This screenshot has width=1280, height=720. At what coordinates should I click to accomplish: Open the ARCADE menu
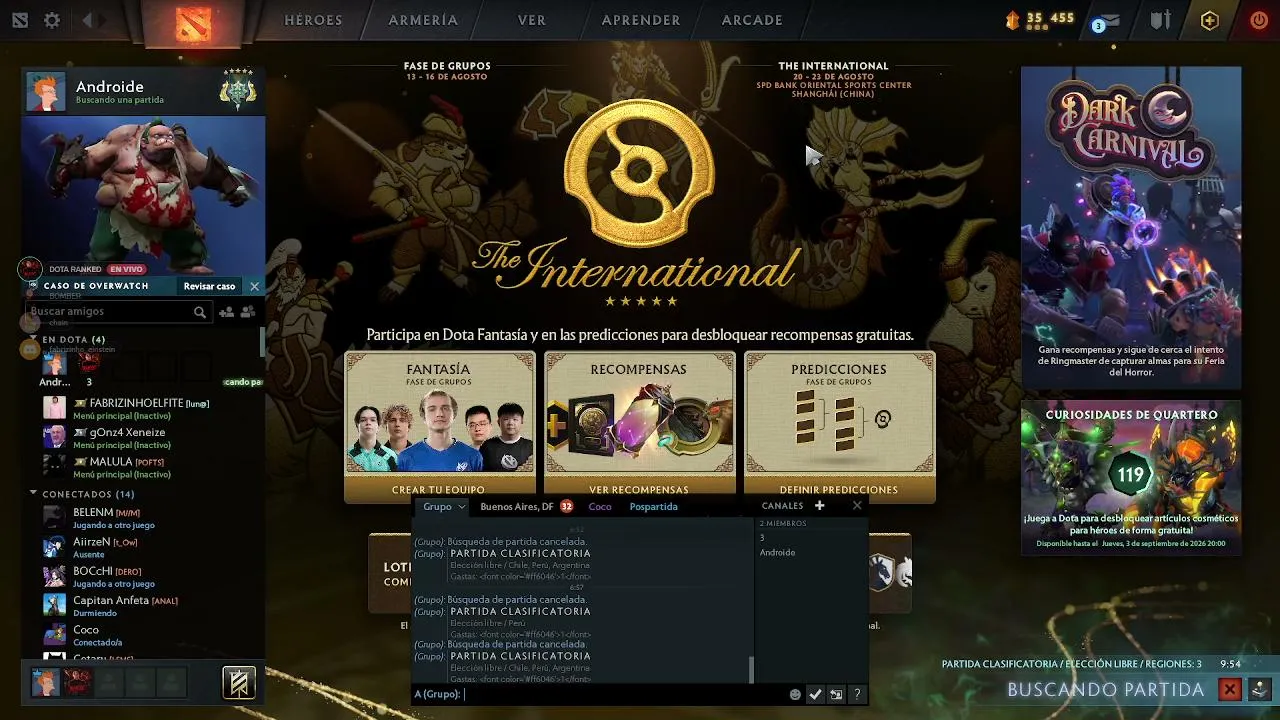(752, 20)
